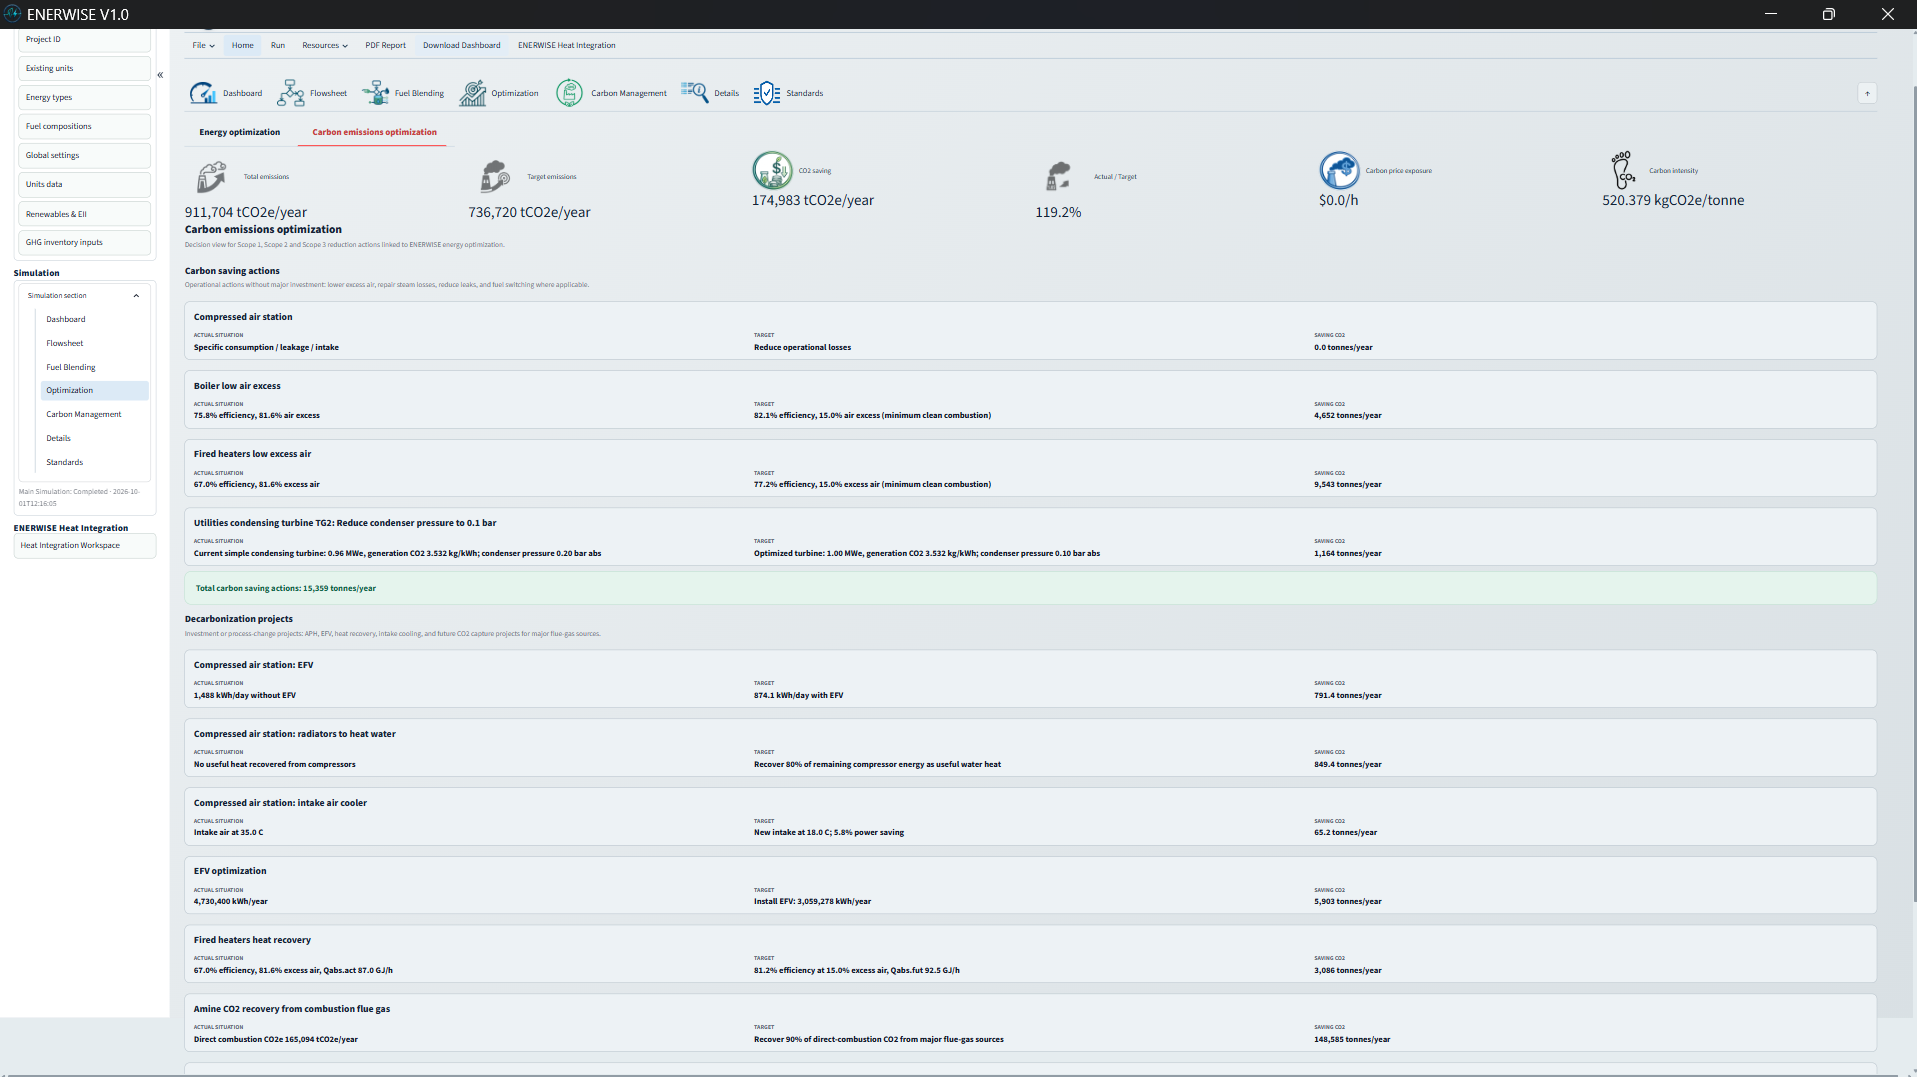Click the Carbon intensity footprint icon
Screen dimensions: 1917x1077
pyautogui.click(x=1622, y=171)
